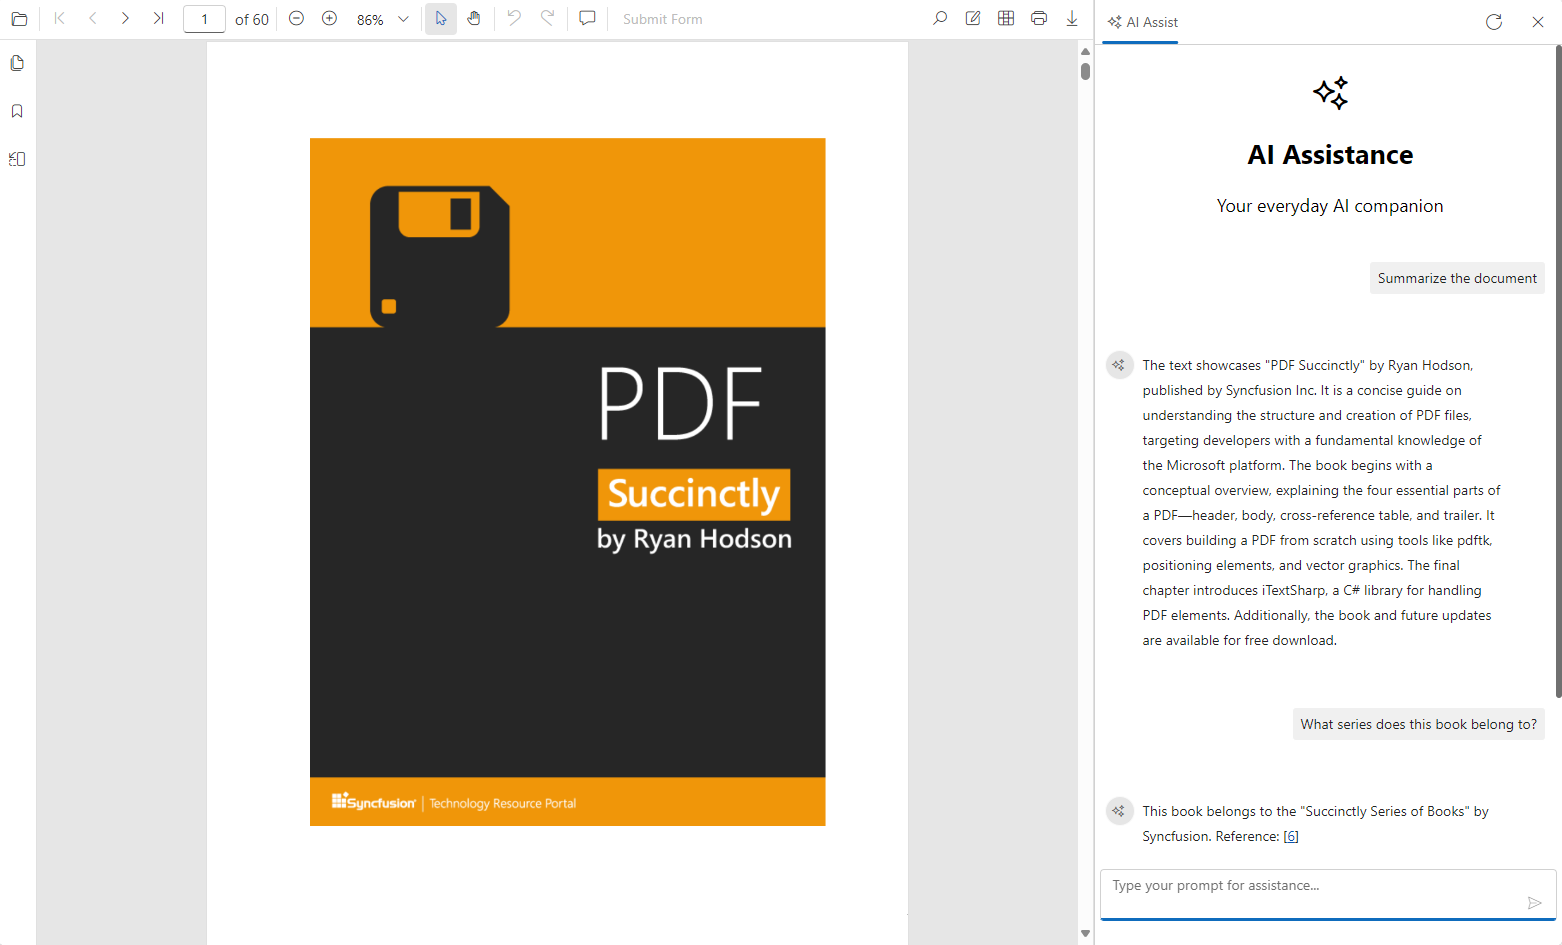Open the edit annotation toolbar
The image size is (1562, 945).
(973, 19)
